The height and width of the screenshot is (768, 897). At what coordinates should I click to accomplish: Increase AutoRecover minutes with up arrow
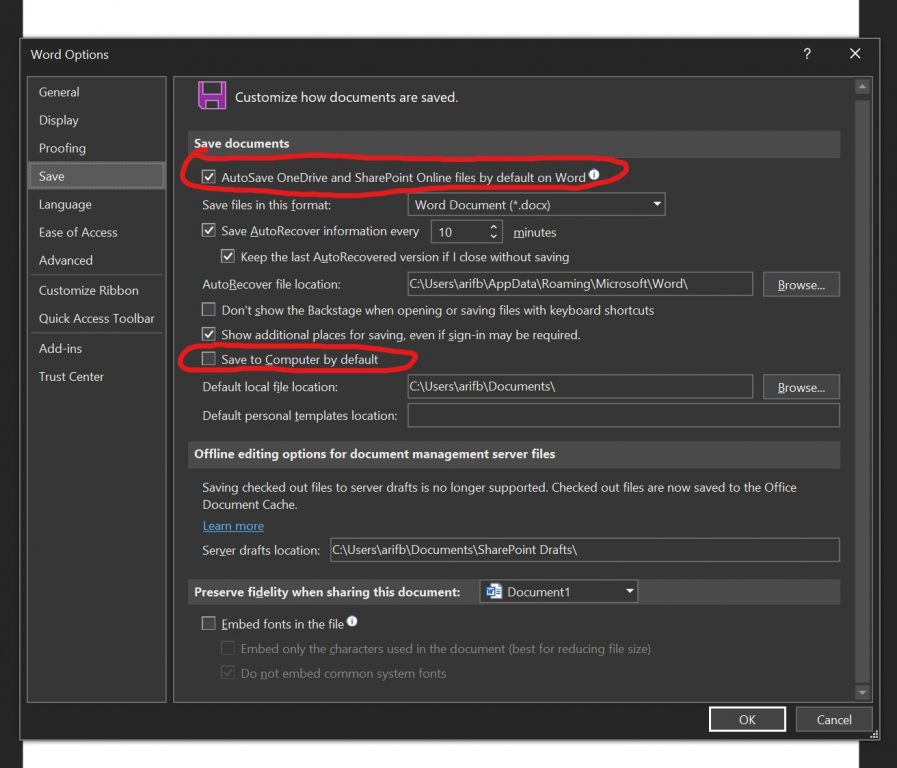coord(494,227)
